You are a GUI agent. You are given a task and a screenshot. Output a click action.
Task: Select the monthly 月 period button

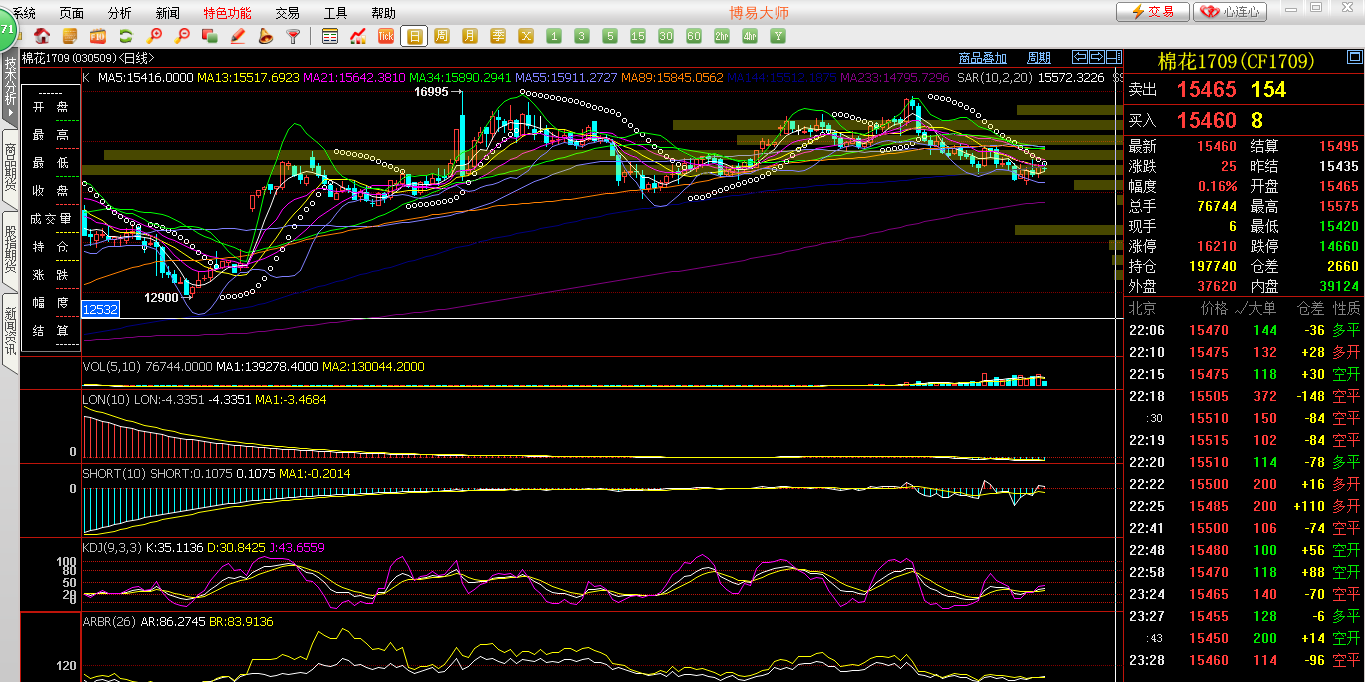(x=470, y=36)
